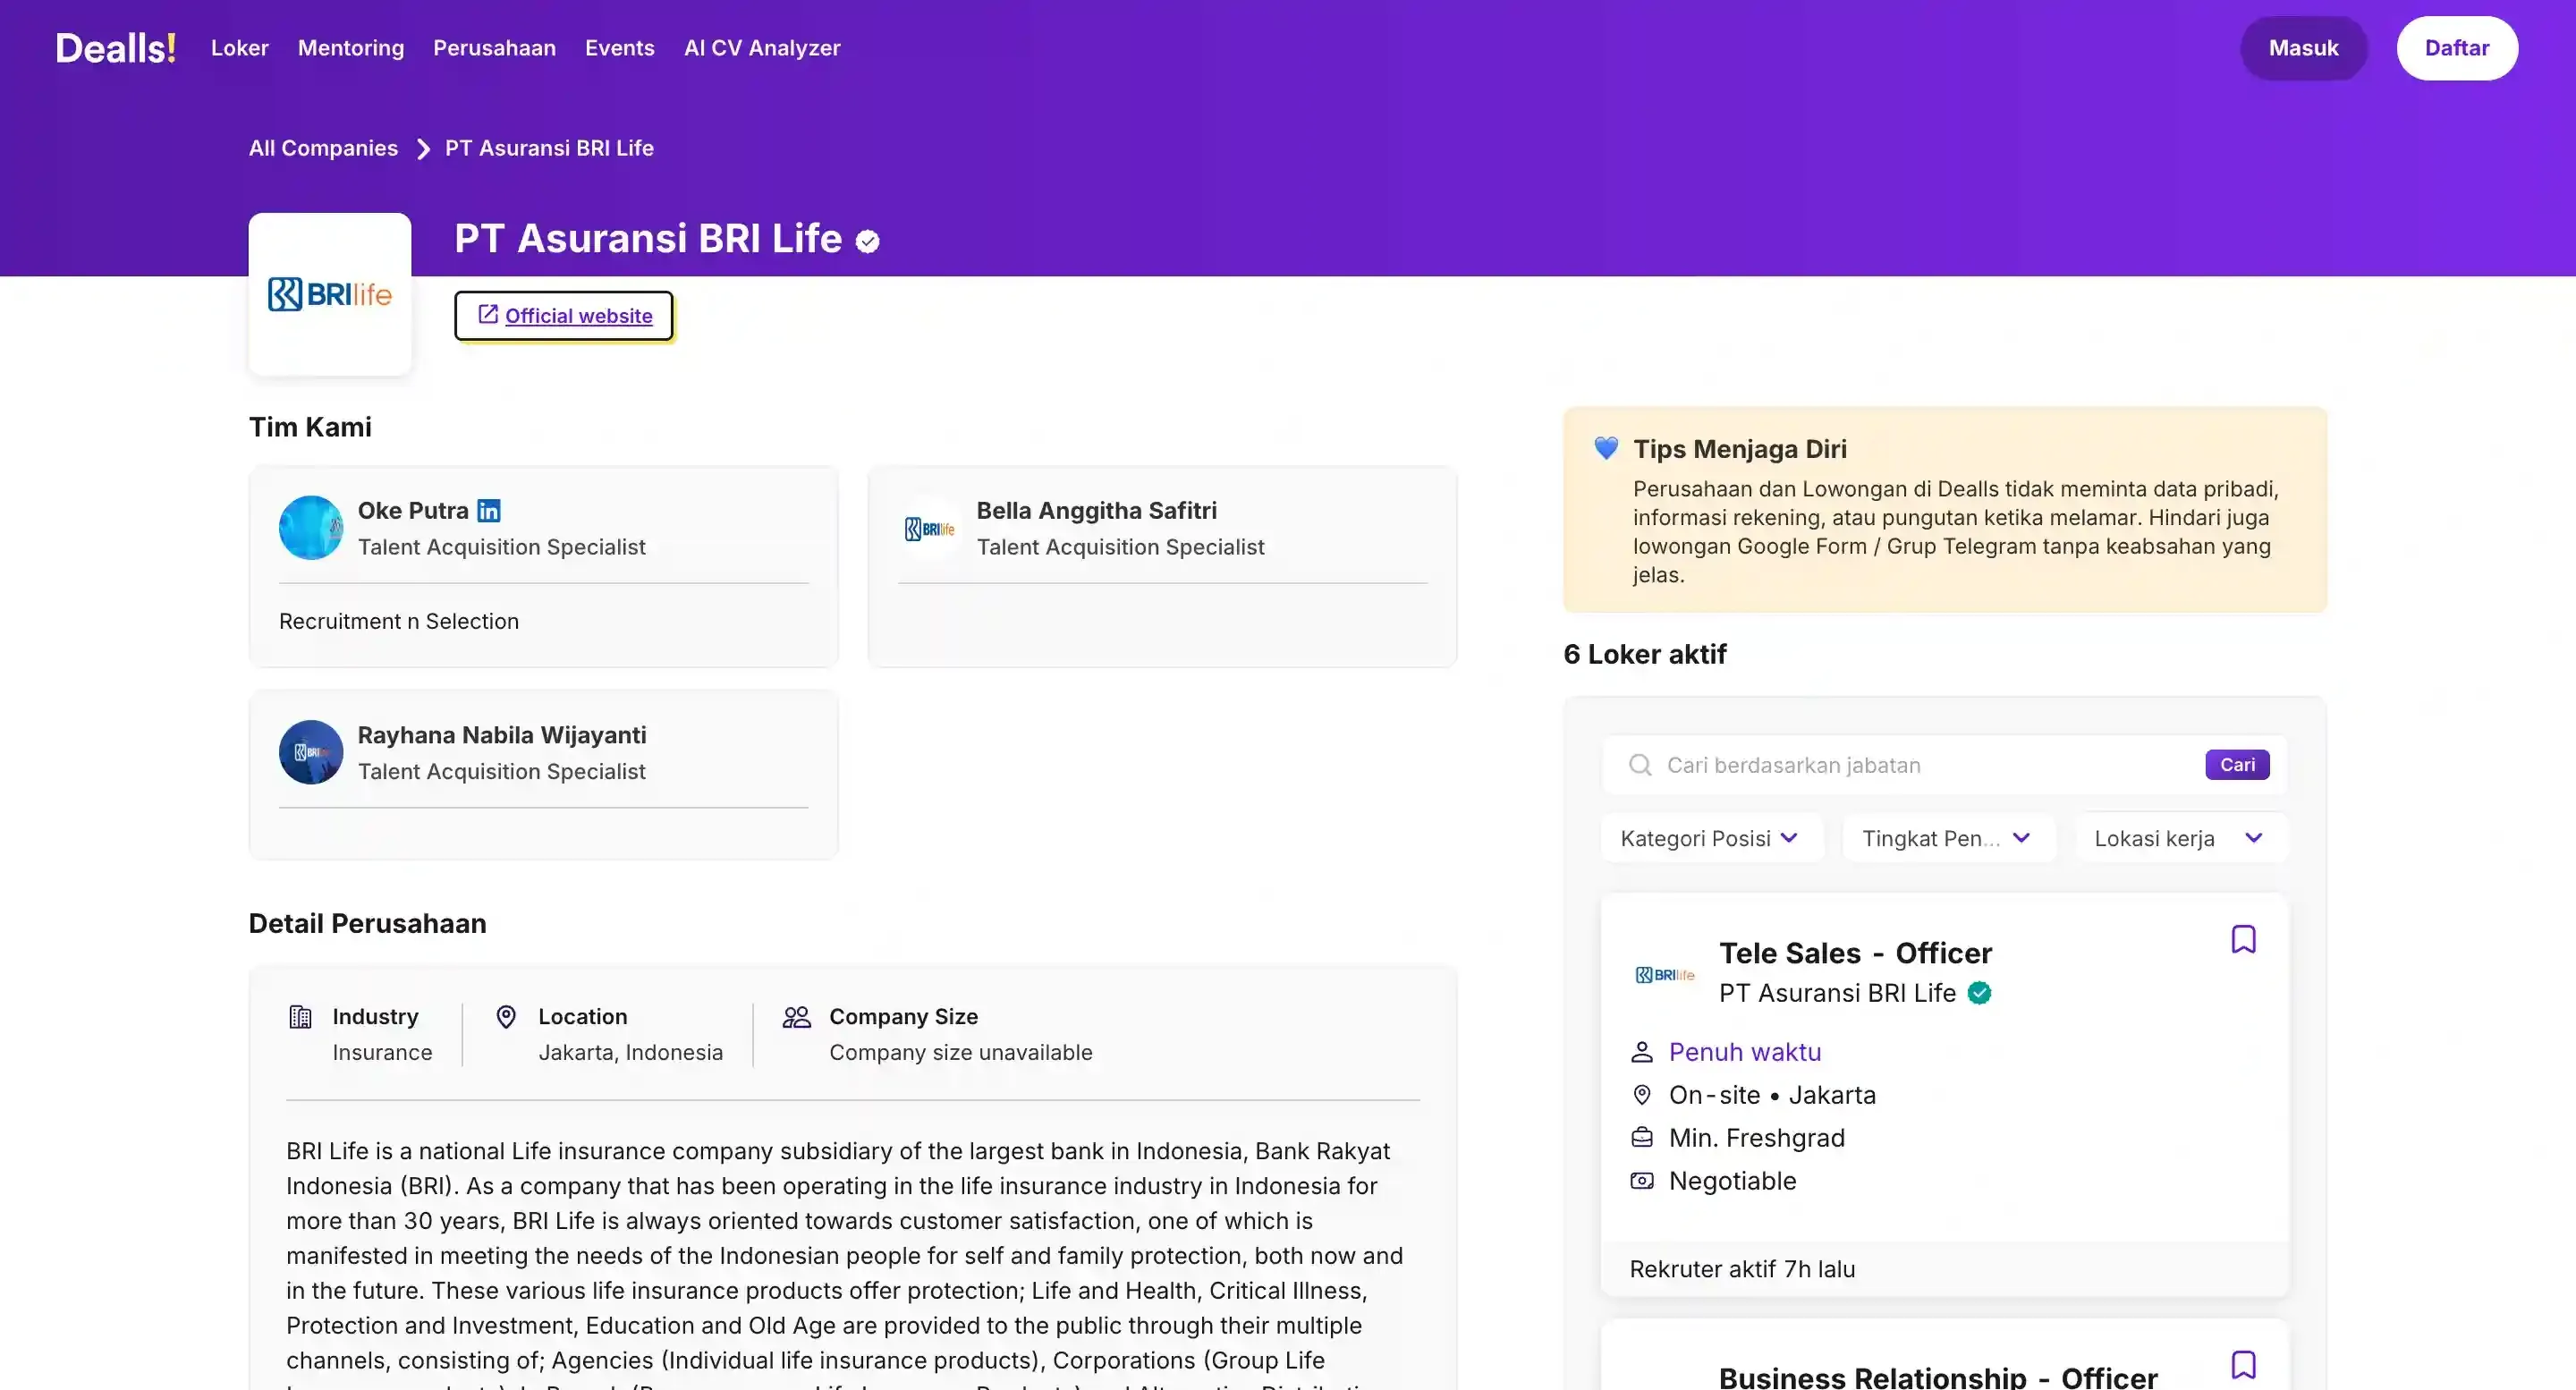Click Rayhana Nabila Wijayanti's avatar
Screen dimensions: 2576x1390
coord(311,752)
